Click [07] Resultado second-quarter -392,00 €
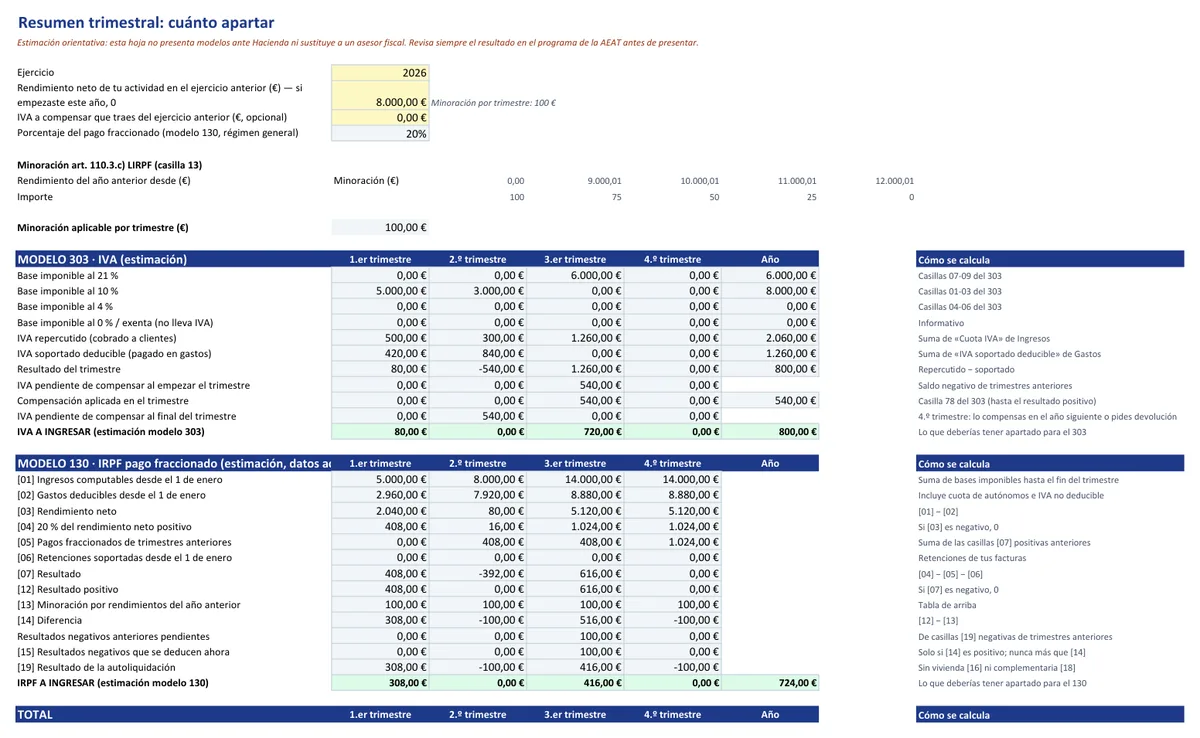 pyautogui.click(x=478, y=573)
